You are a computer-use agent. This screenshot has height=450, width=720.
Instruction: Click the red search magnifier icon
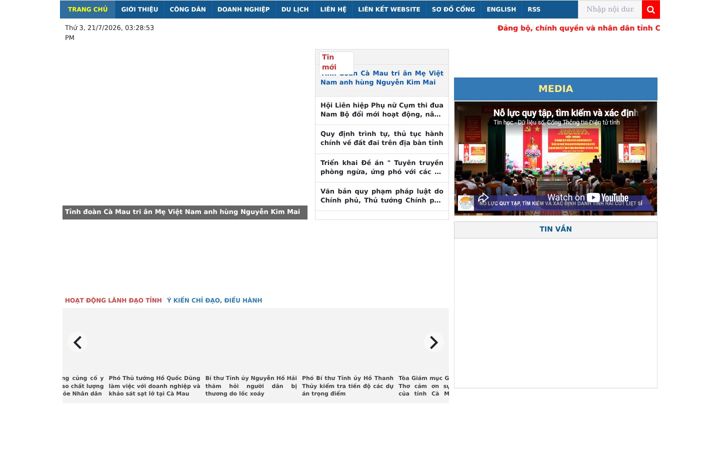(651, 9)
